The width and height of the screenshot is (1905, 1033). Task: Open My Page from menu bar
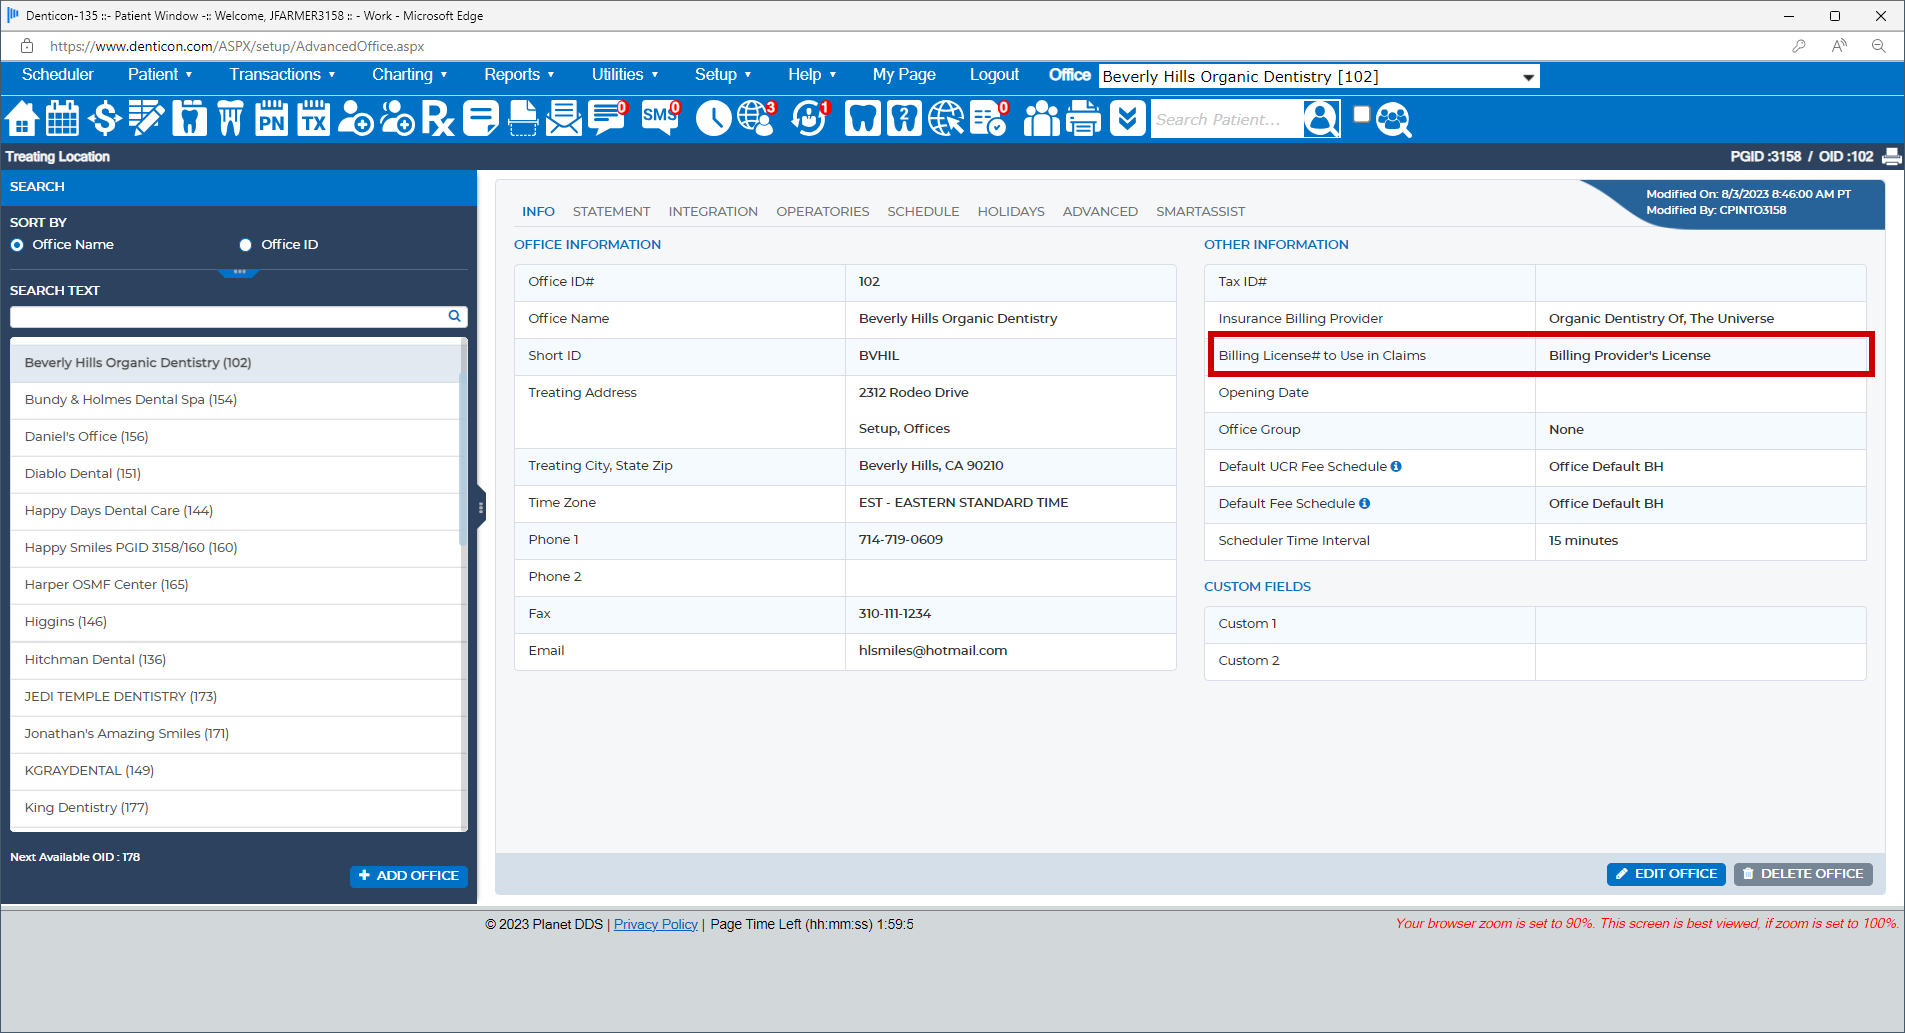click(x=904, y=75)
